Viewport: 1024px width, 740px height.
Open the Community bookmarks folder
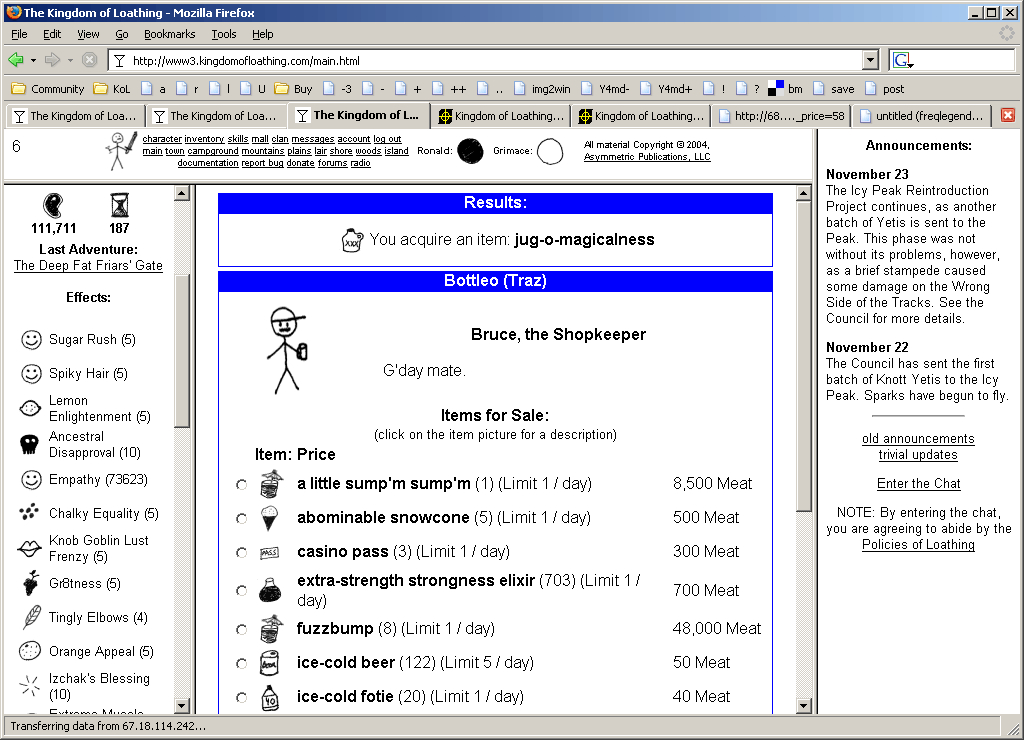tap(48, 89)
